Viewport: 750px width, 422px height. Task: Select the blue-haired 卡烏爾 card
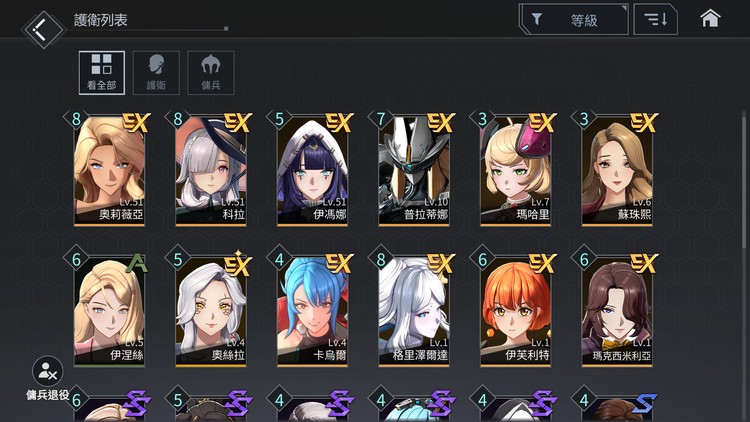pyautogui.click(x=312, y=312)
